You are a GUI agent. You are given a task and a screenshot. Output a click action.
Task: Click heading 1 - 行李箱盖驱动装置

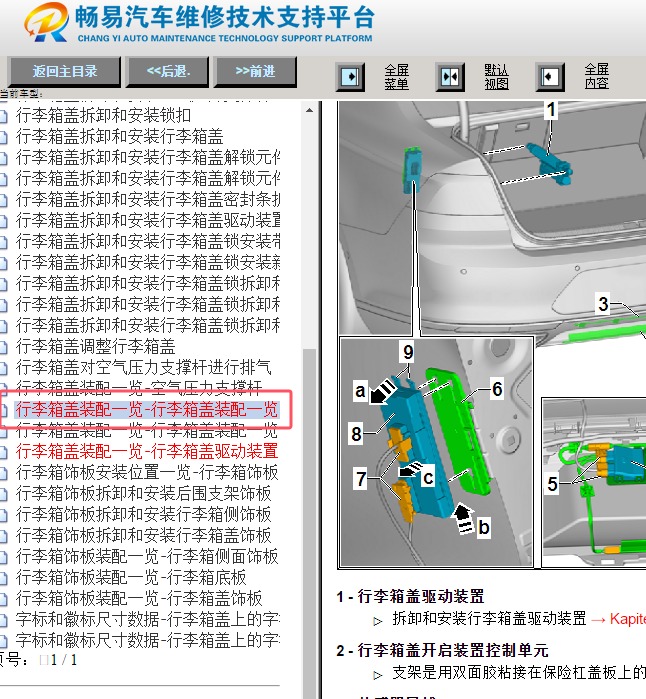410,596
